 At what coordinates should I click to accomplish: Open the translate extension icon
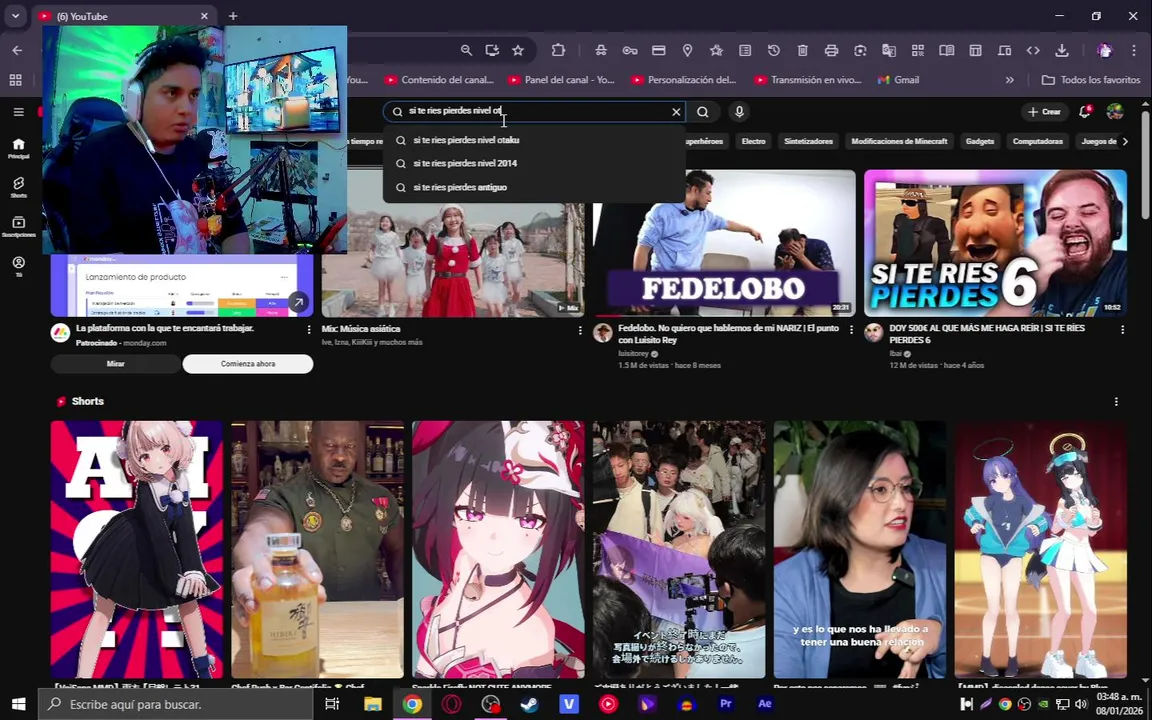[889, 50]
